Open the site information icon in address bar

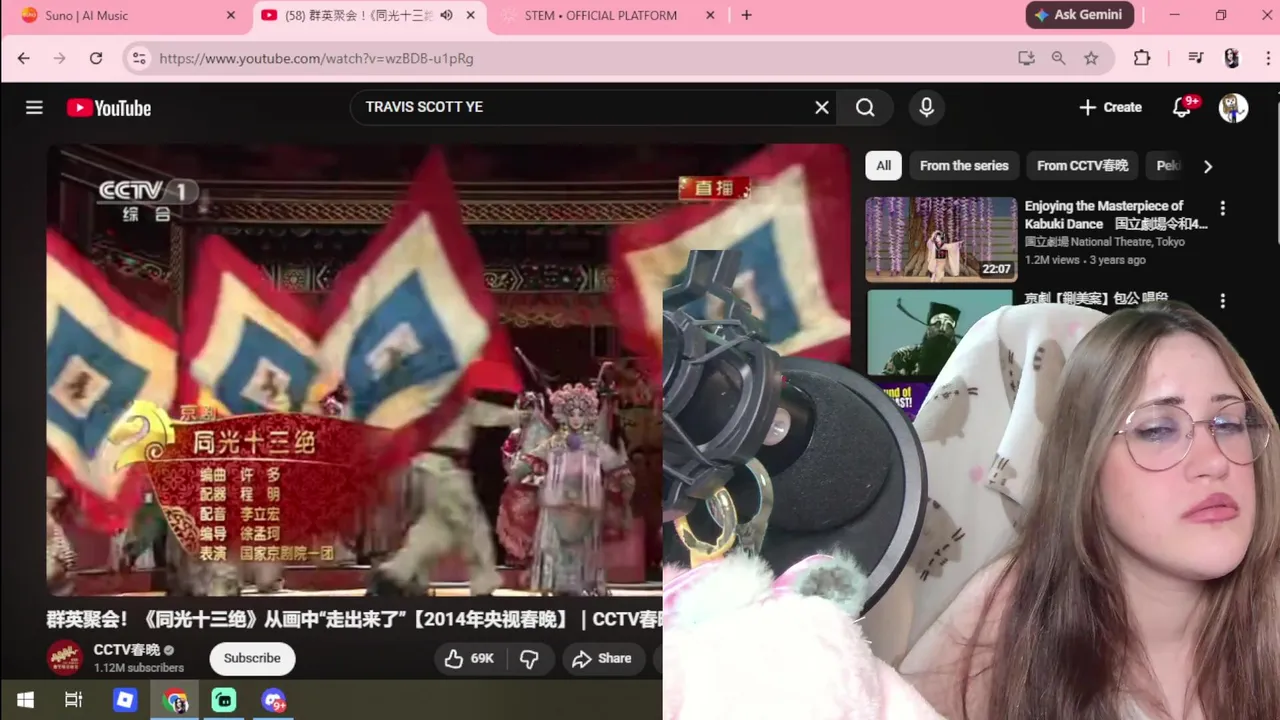[139, 58]
